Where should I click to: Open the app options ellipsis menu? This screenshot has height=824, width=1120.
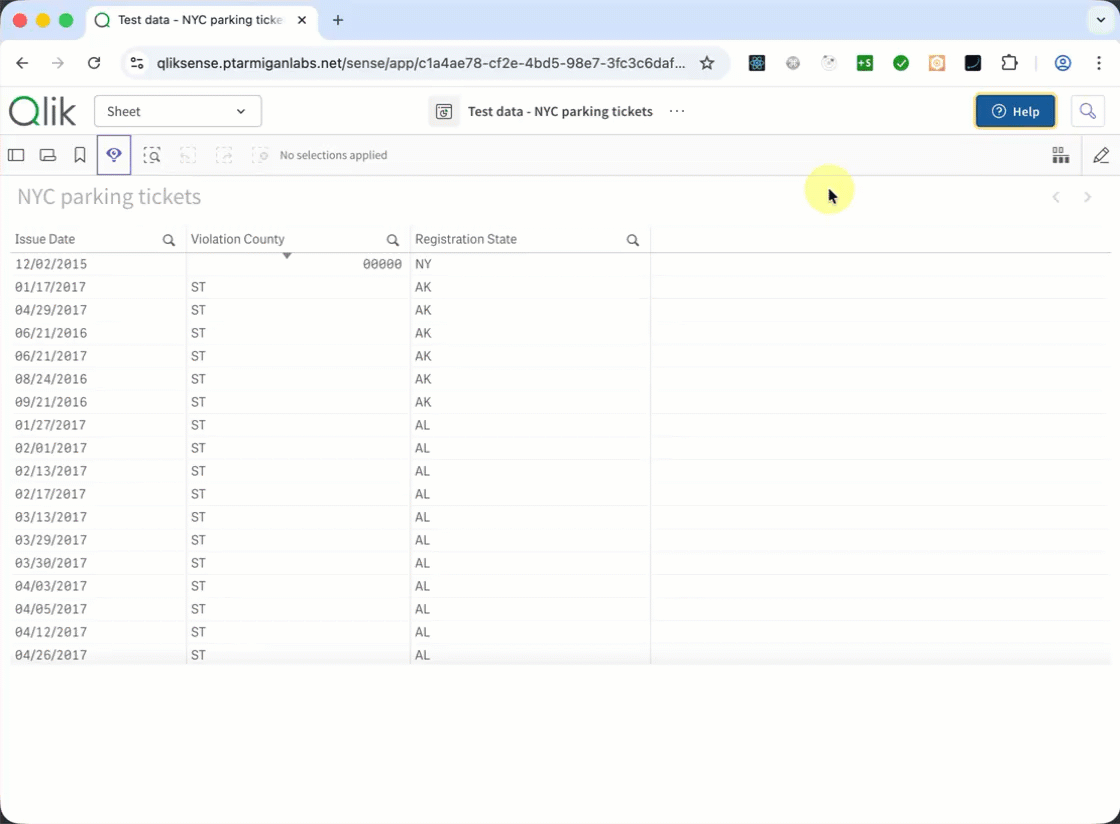click(677, 111)
